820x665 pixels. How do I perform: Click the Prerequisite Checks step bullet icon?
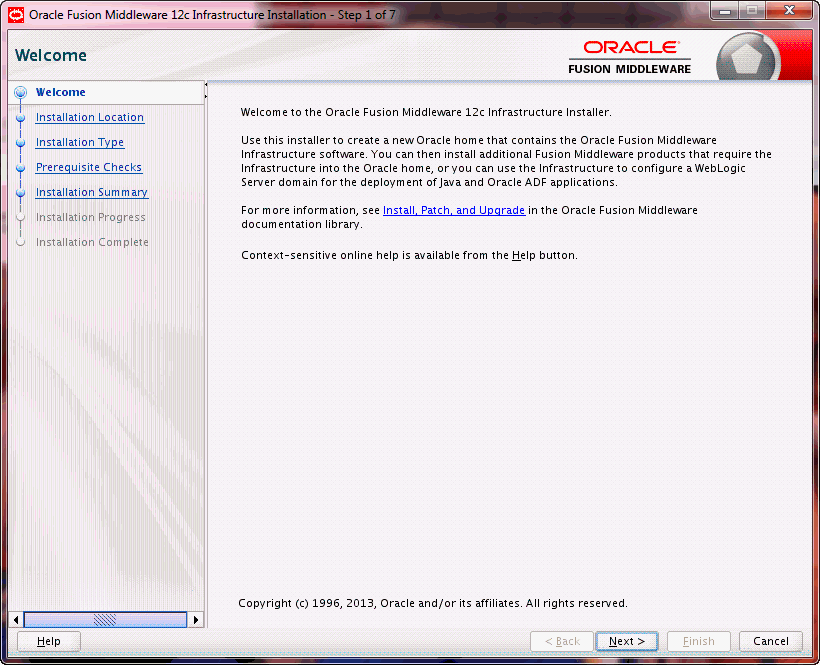(20, 168)
